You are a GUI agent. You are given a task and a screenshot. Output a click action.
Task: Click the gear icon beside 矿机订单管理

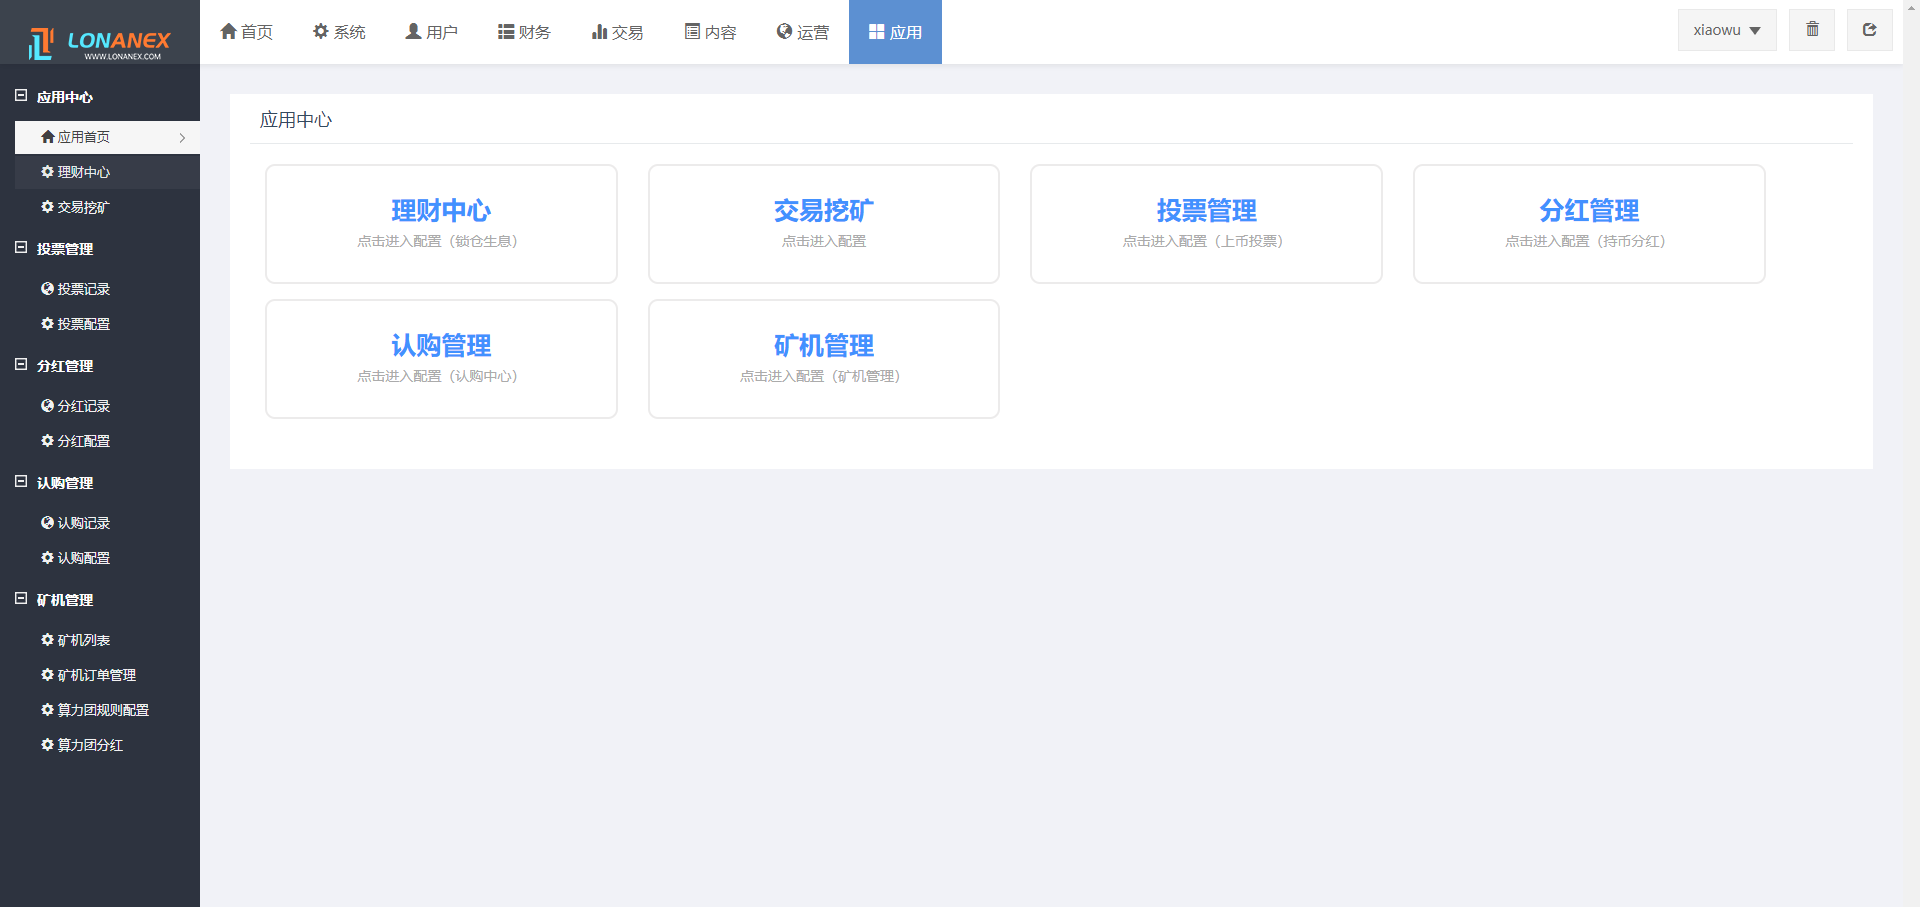click(47, 675)
